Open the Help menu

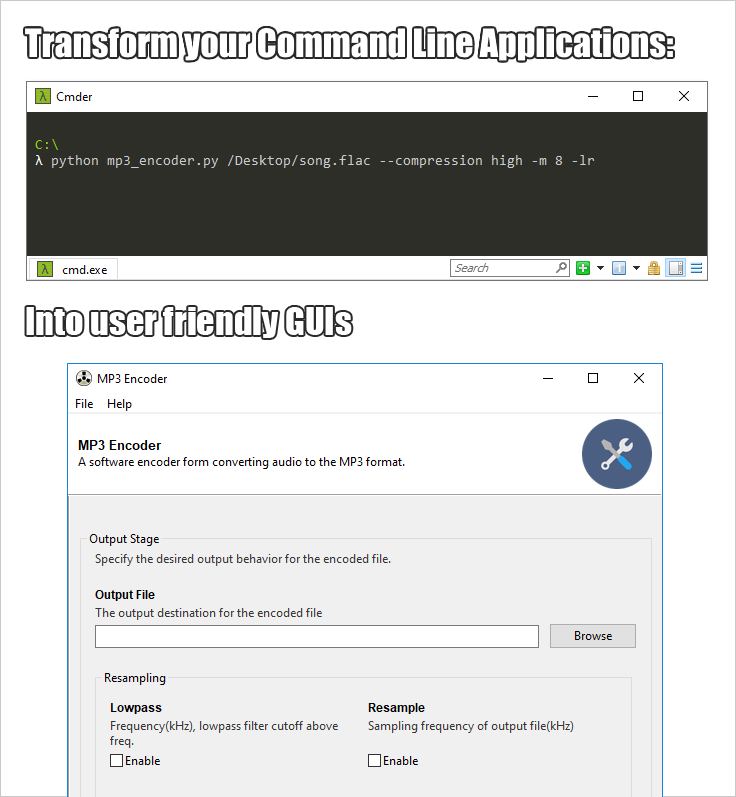[x=119, y=404]
